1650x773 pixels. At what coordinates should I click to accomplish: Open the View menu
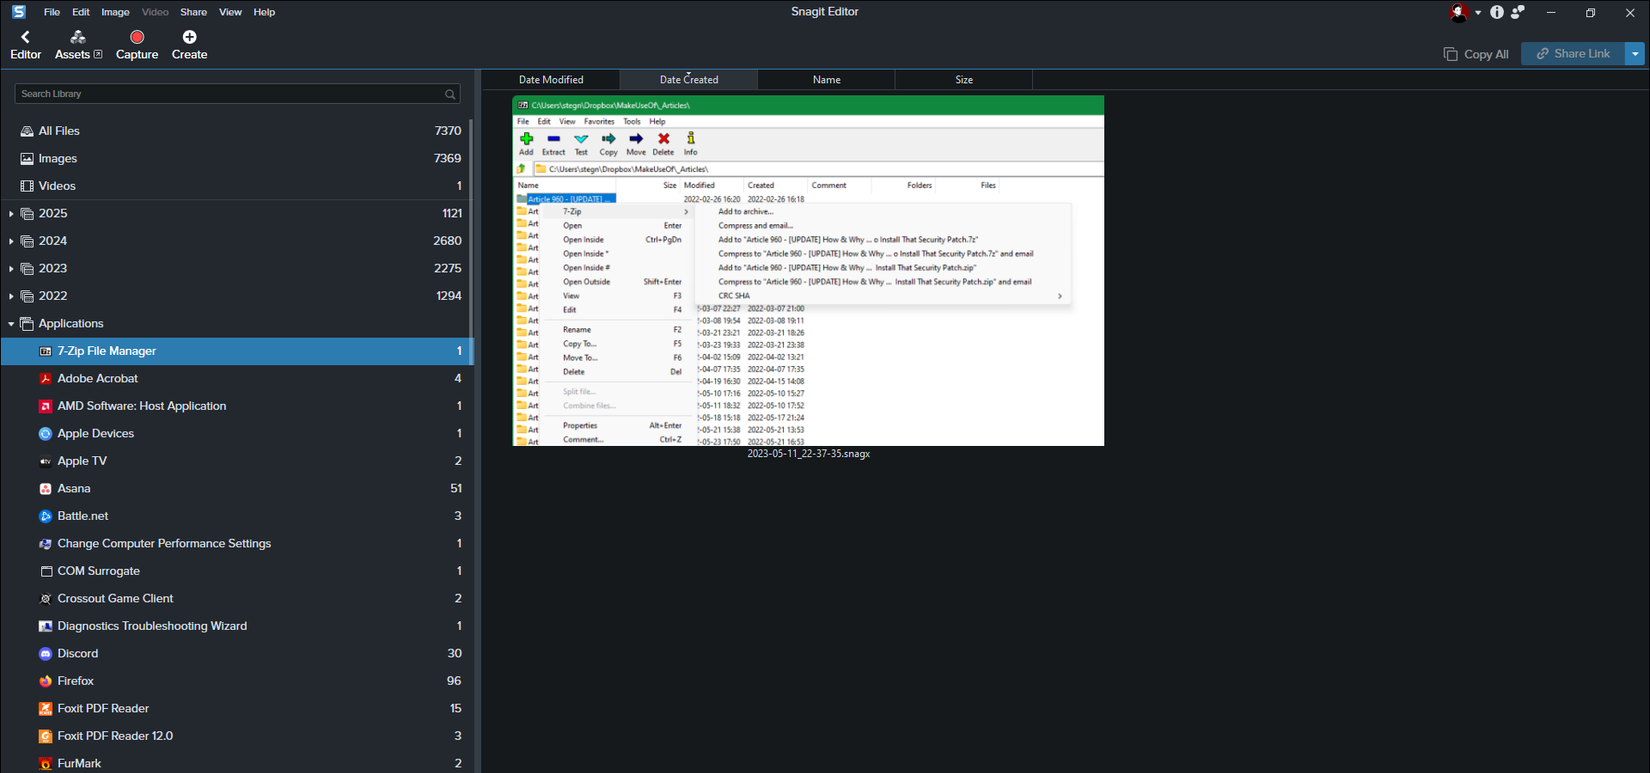(x=230, y=12)
